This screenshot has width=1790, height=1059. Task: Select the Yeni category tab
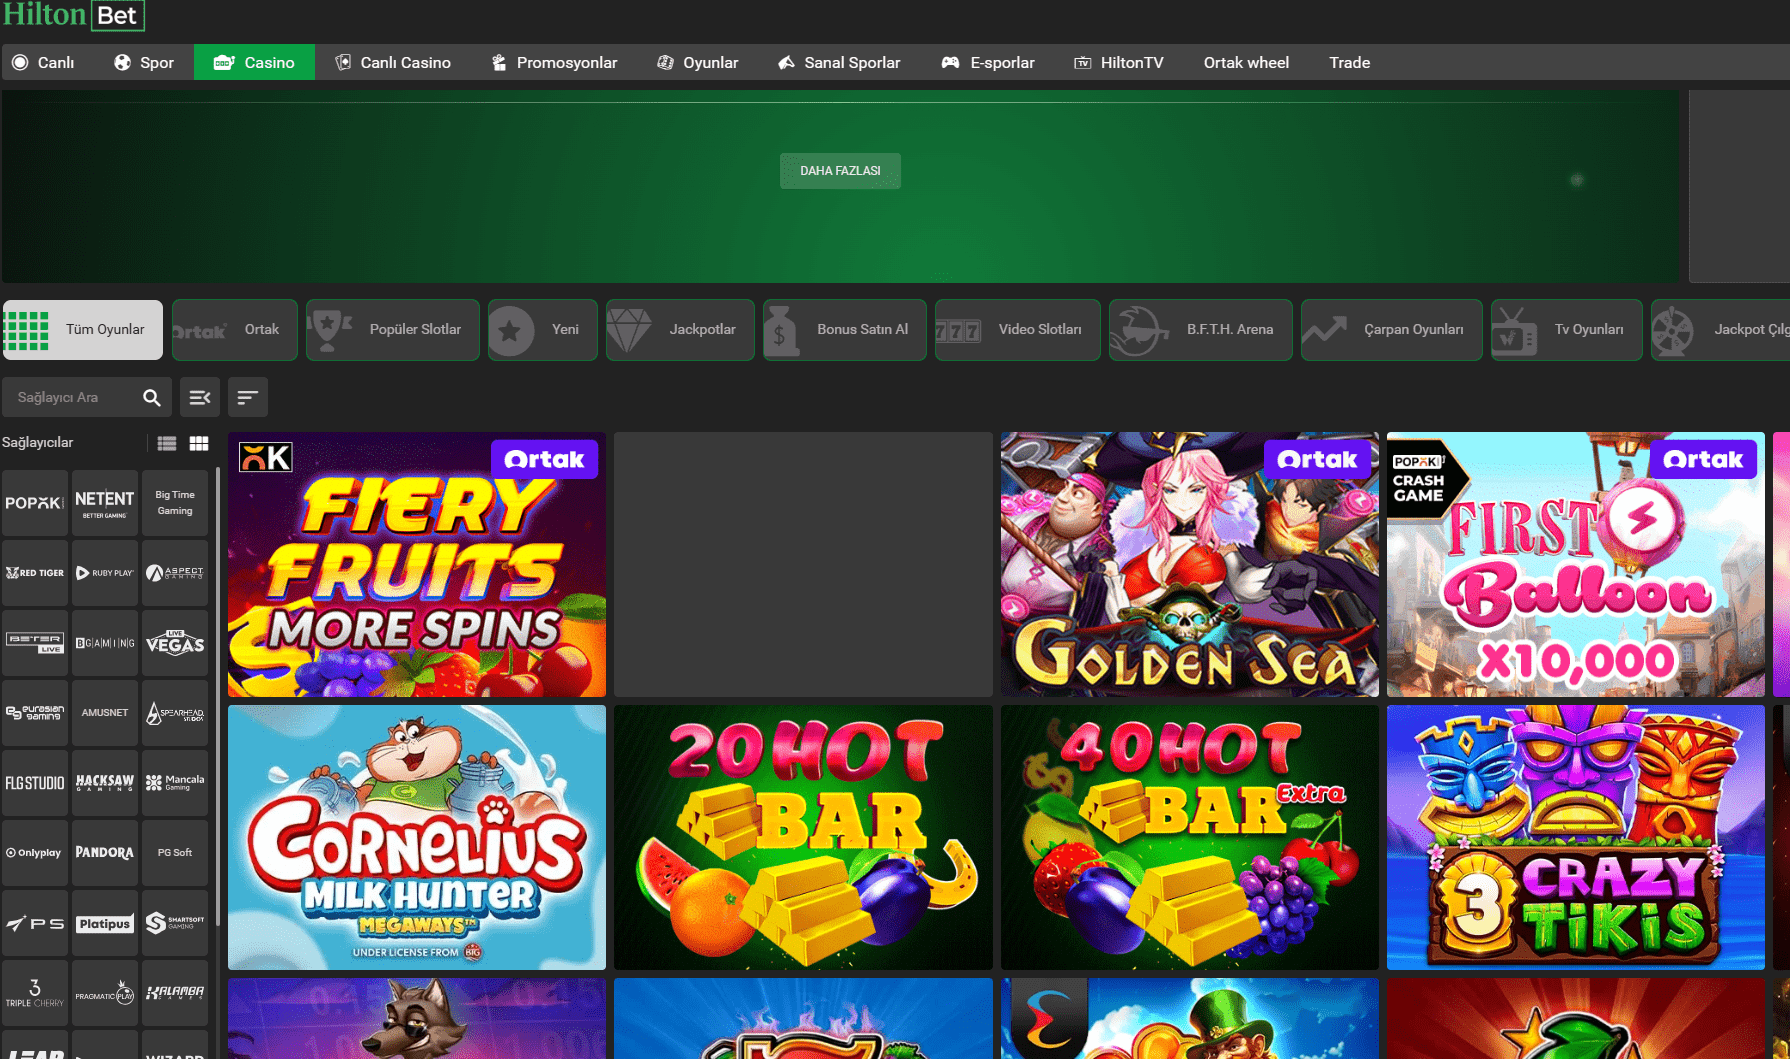tap(543, 330)
